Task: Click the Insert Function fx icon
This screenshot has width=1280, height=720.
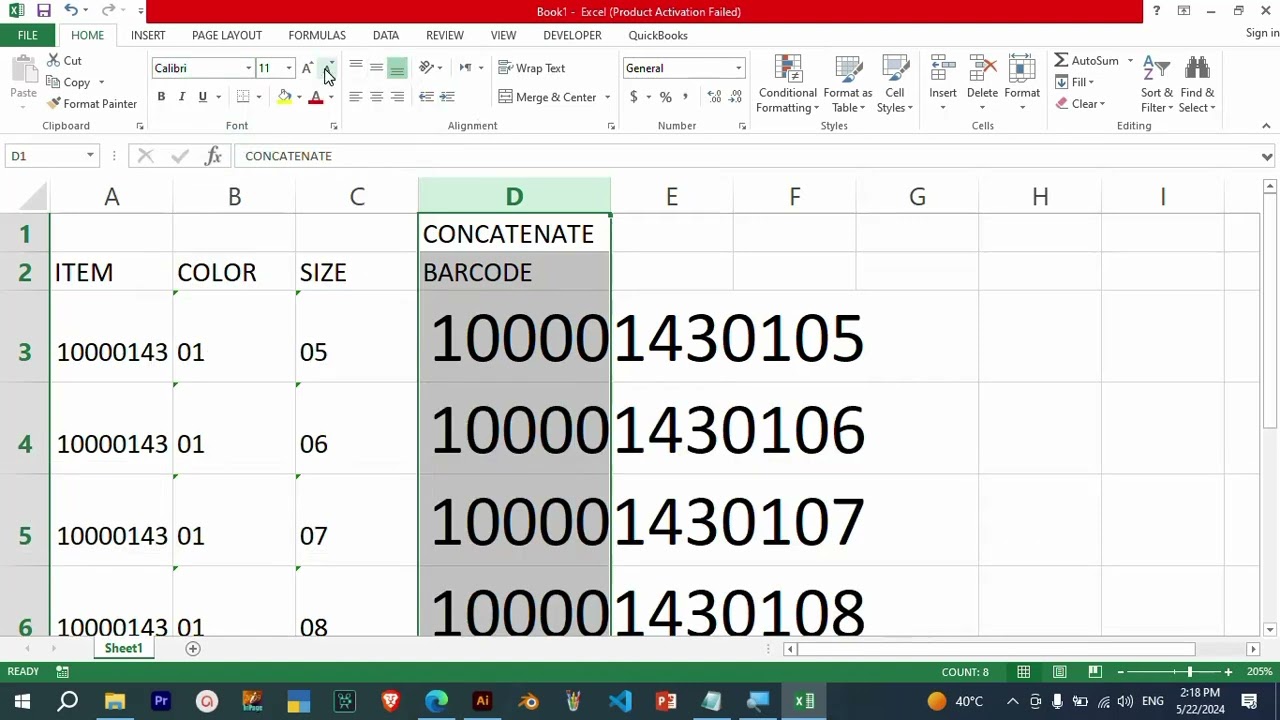Action: [x=213, y=156]
